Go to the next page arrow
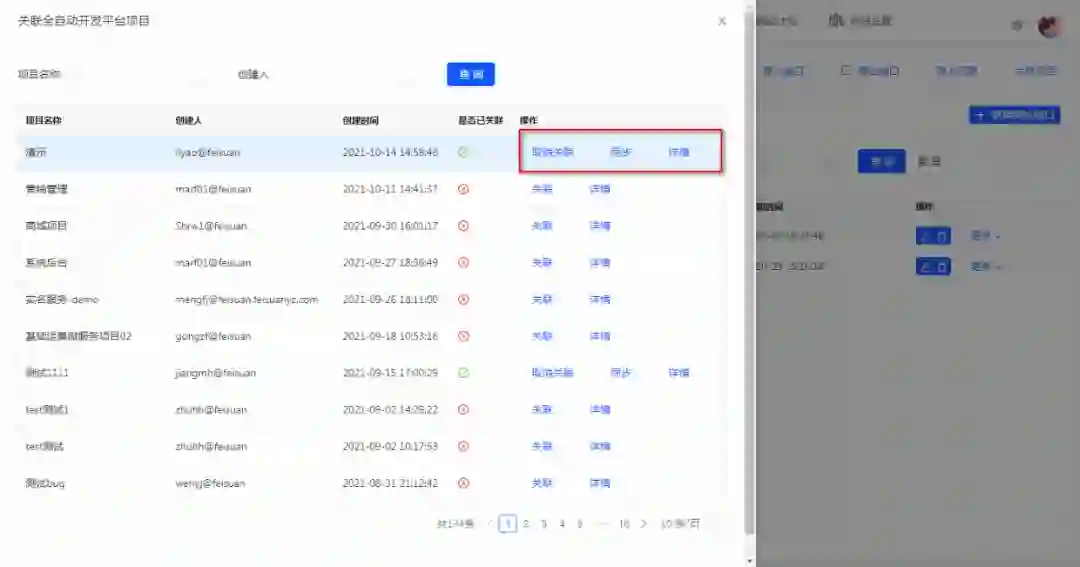Screen dimensions: 1080x567 [x=644, y=524]
